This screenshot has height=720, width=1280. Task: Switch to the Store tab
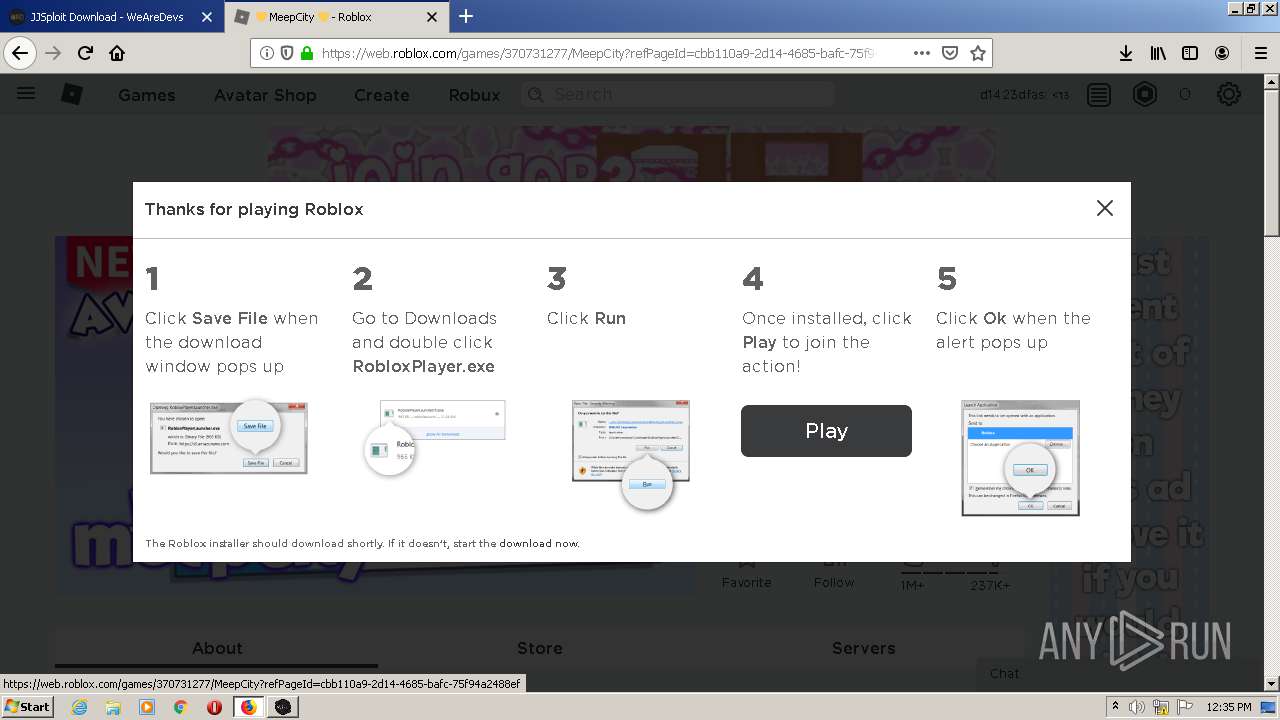[x=540, y=648]
